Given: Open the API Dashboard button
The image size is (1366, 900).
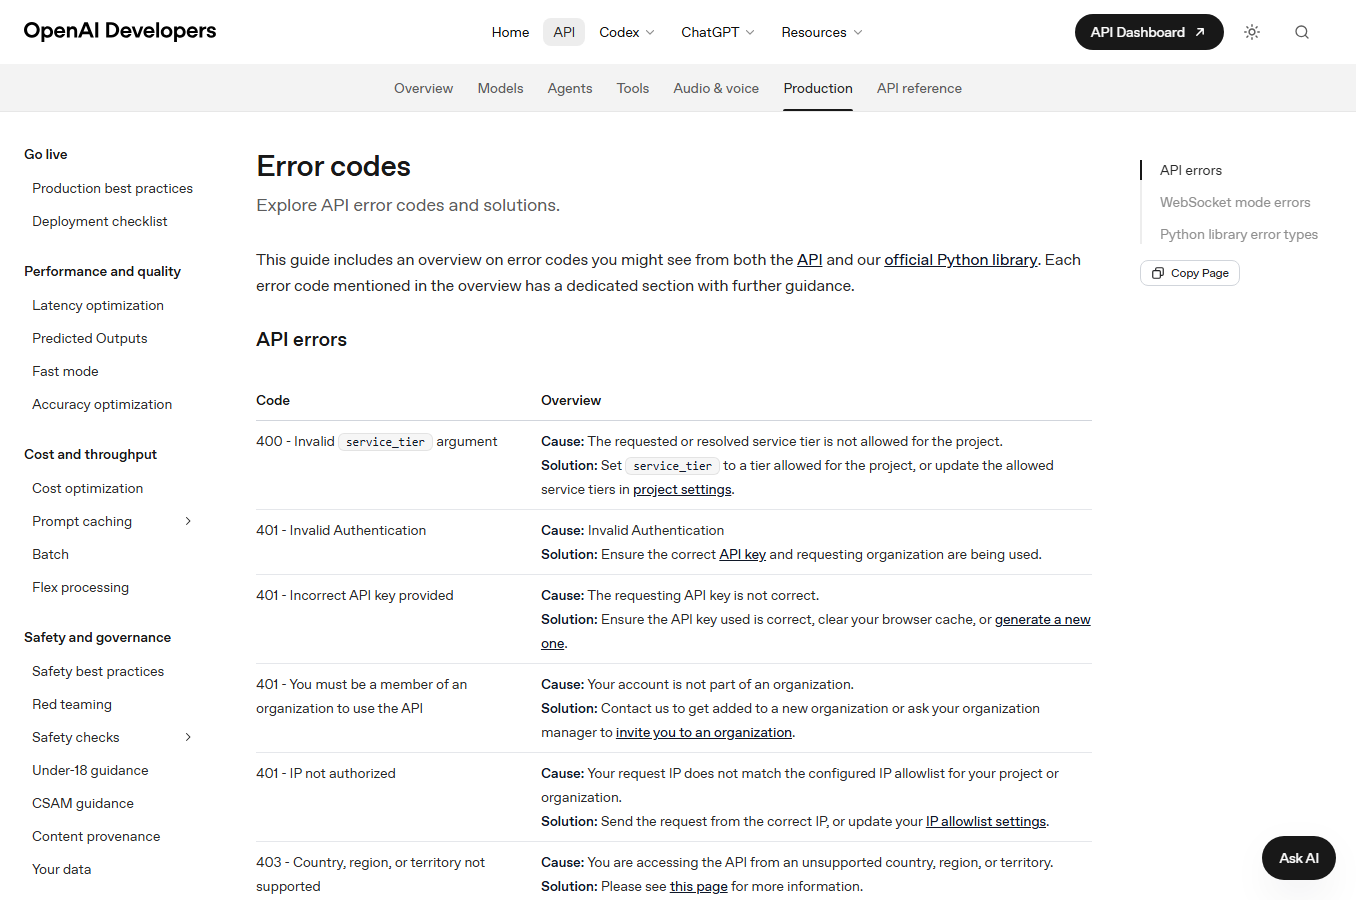Looking at the screenshot, I should [1149, 32].
